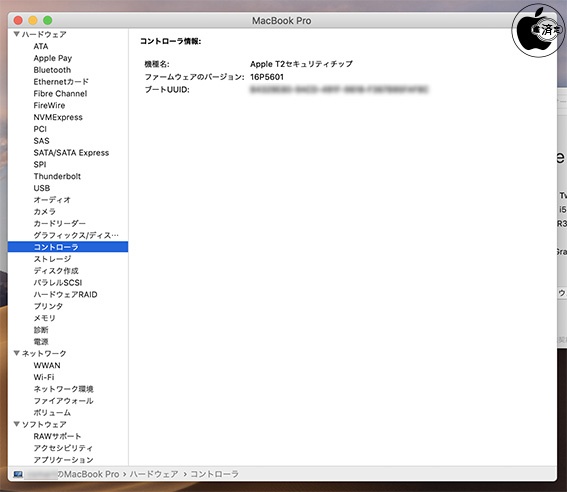Image resolution: width=567 pixels, height=492 pixels.
Task: Open ネットワーク環境 entry
Action: 64,389
